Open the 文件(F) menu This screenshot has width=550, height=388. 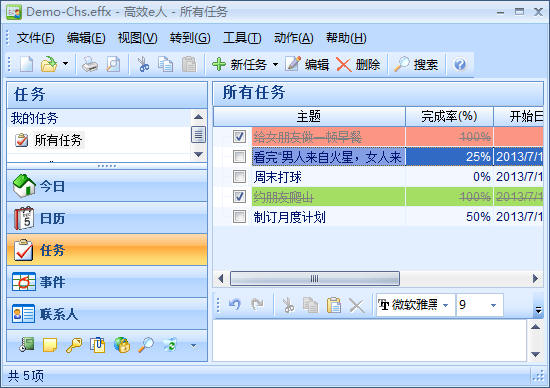[36, 38]
